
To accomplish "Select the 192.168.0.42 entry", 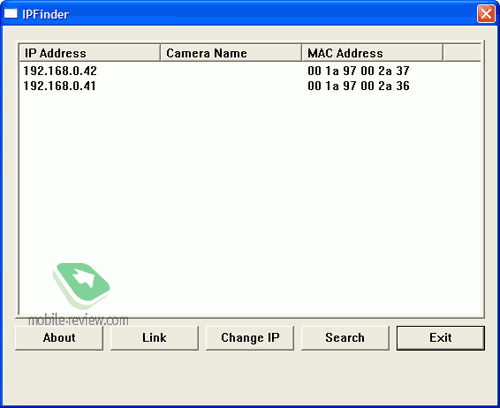I will click(x=60, y=71).
